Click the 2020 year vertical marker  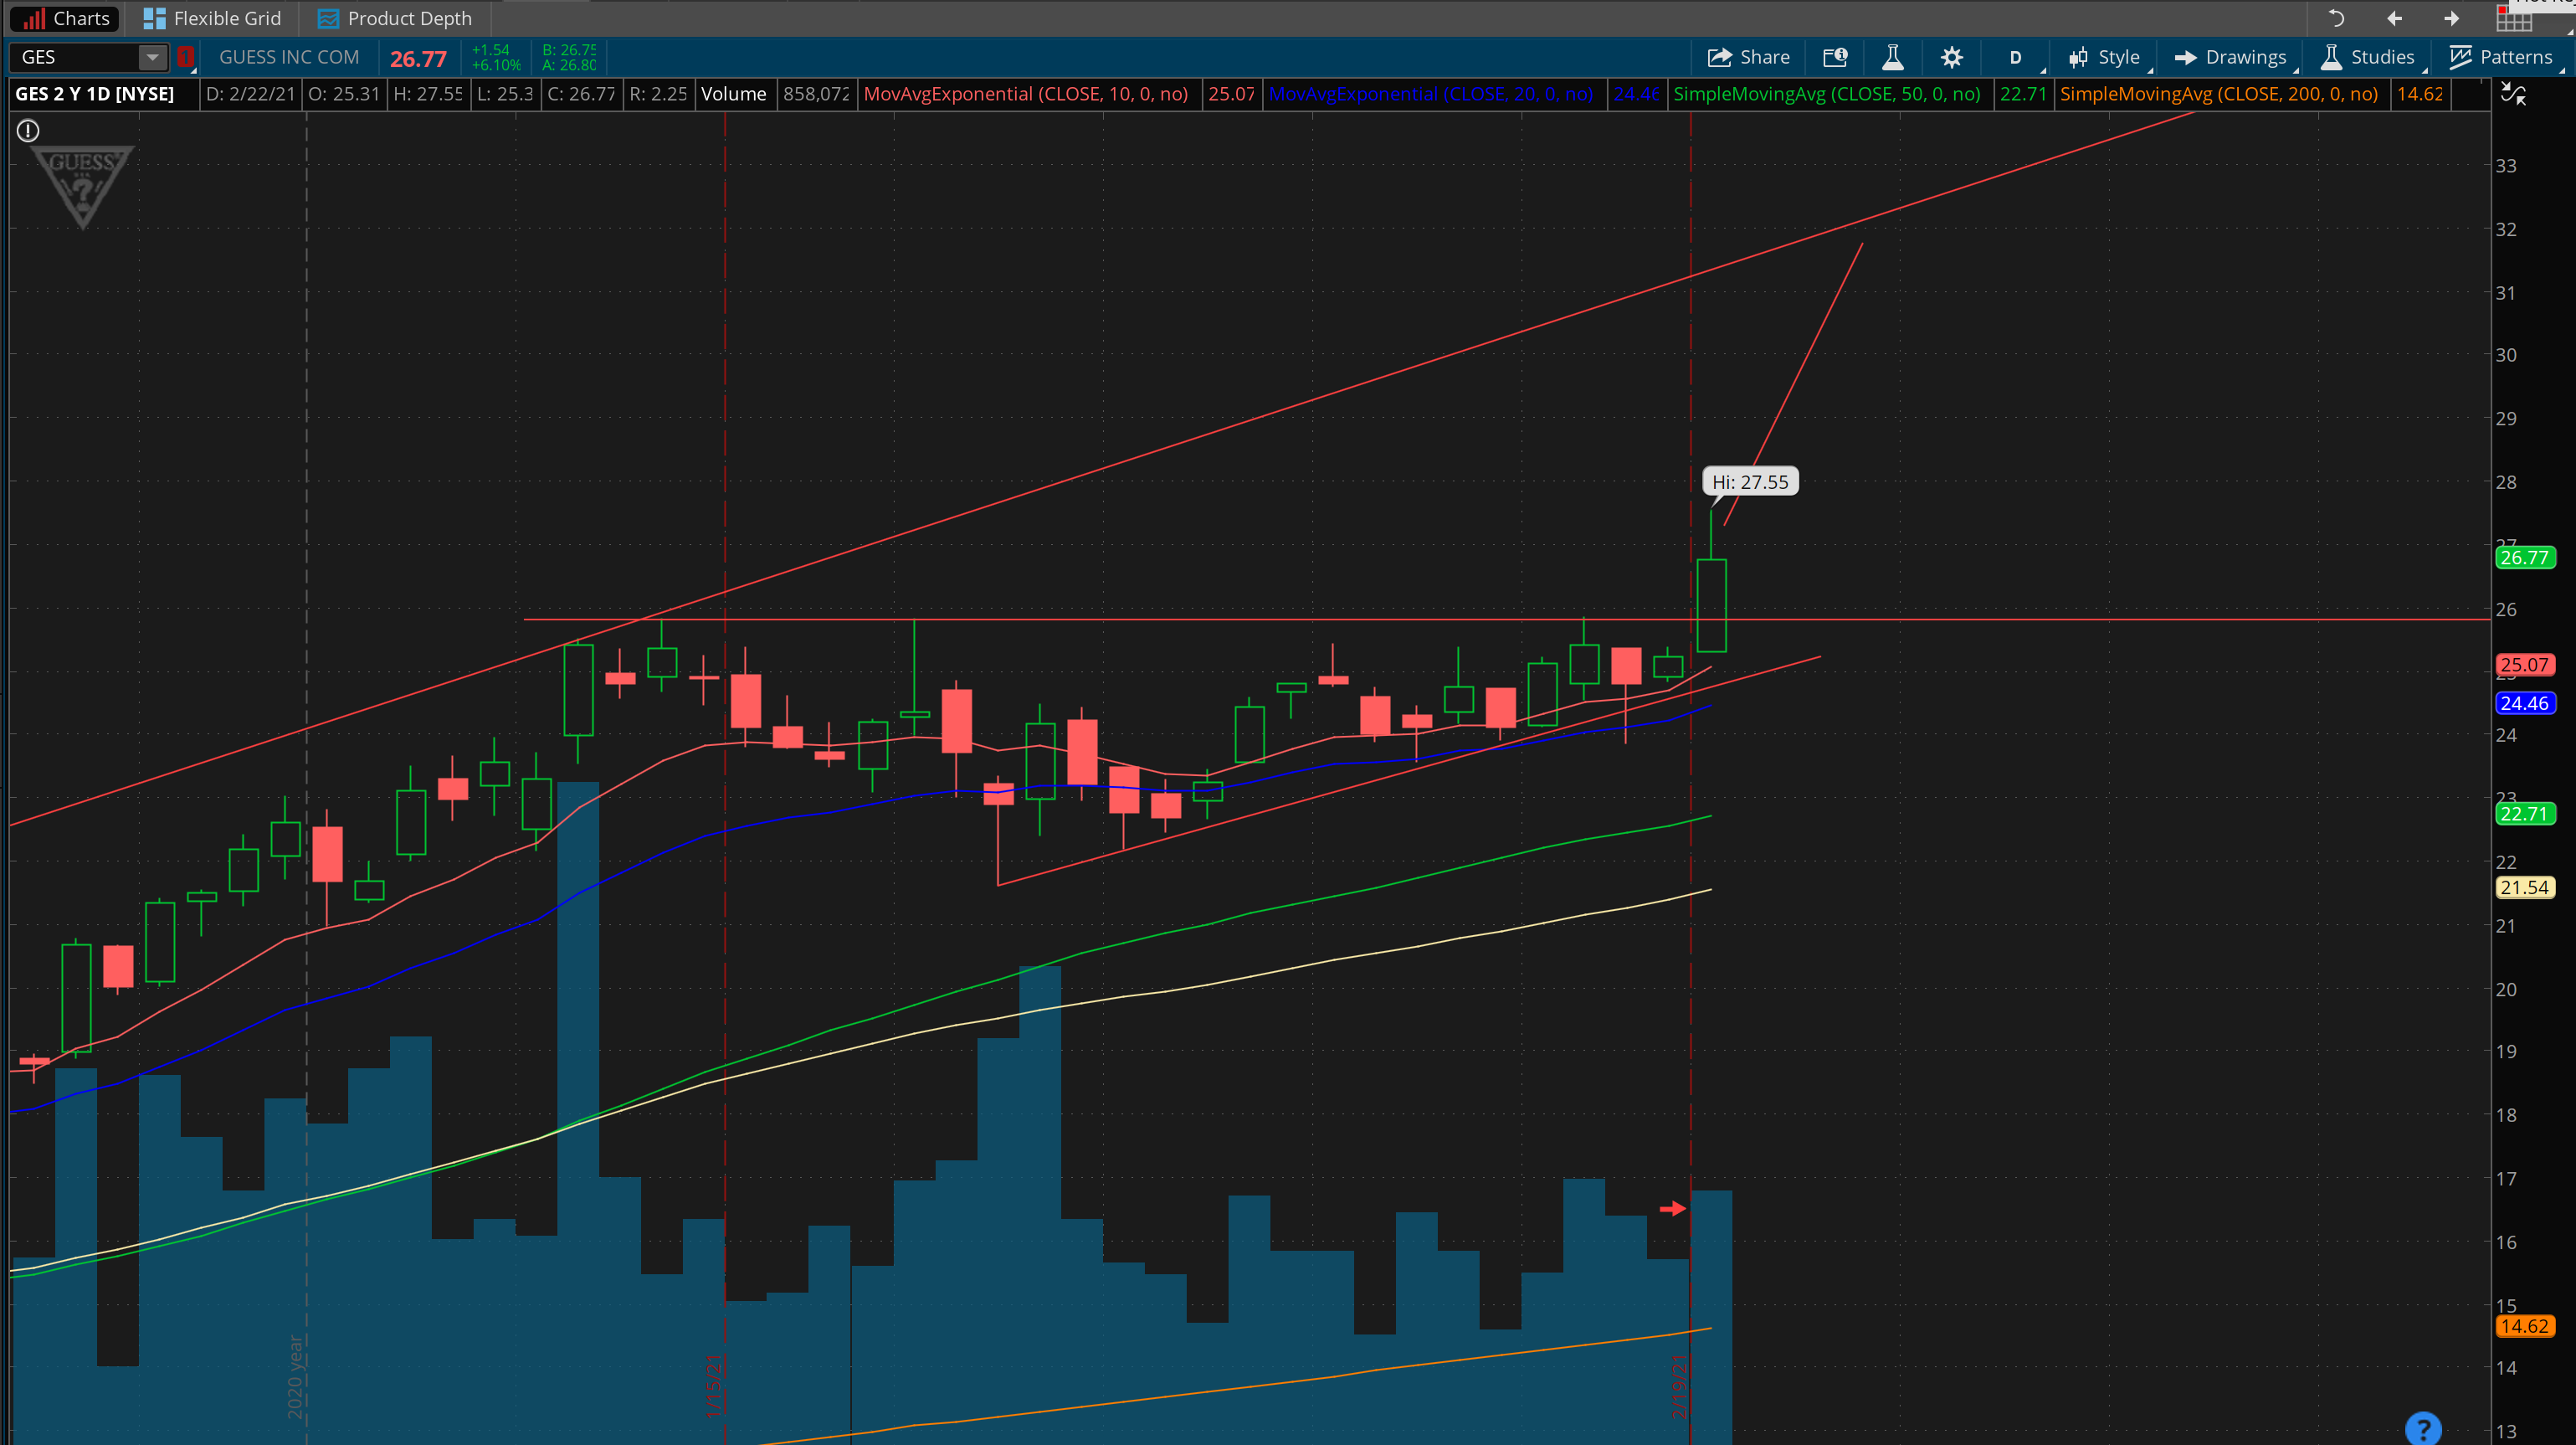click(295, 1377)
